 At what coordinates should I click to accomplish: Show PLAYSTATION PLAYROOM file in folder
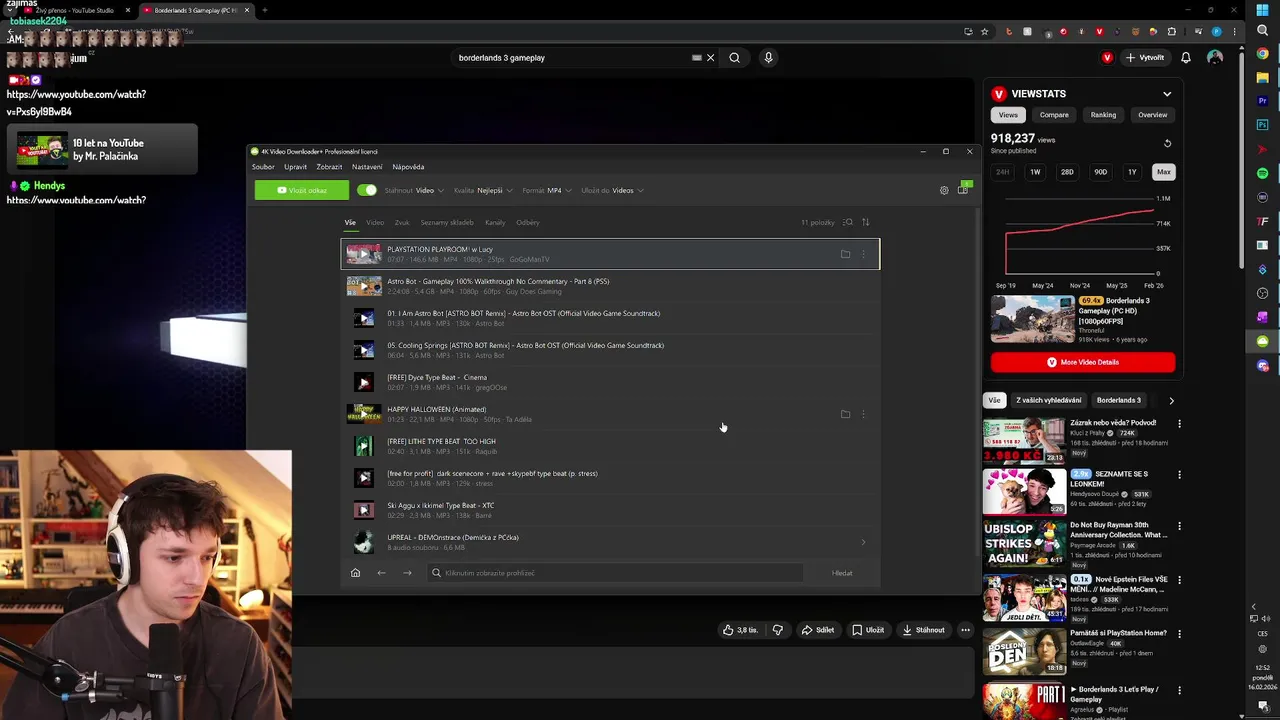click(x=845, y=254)
